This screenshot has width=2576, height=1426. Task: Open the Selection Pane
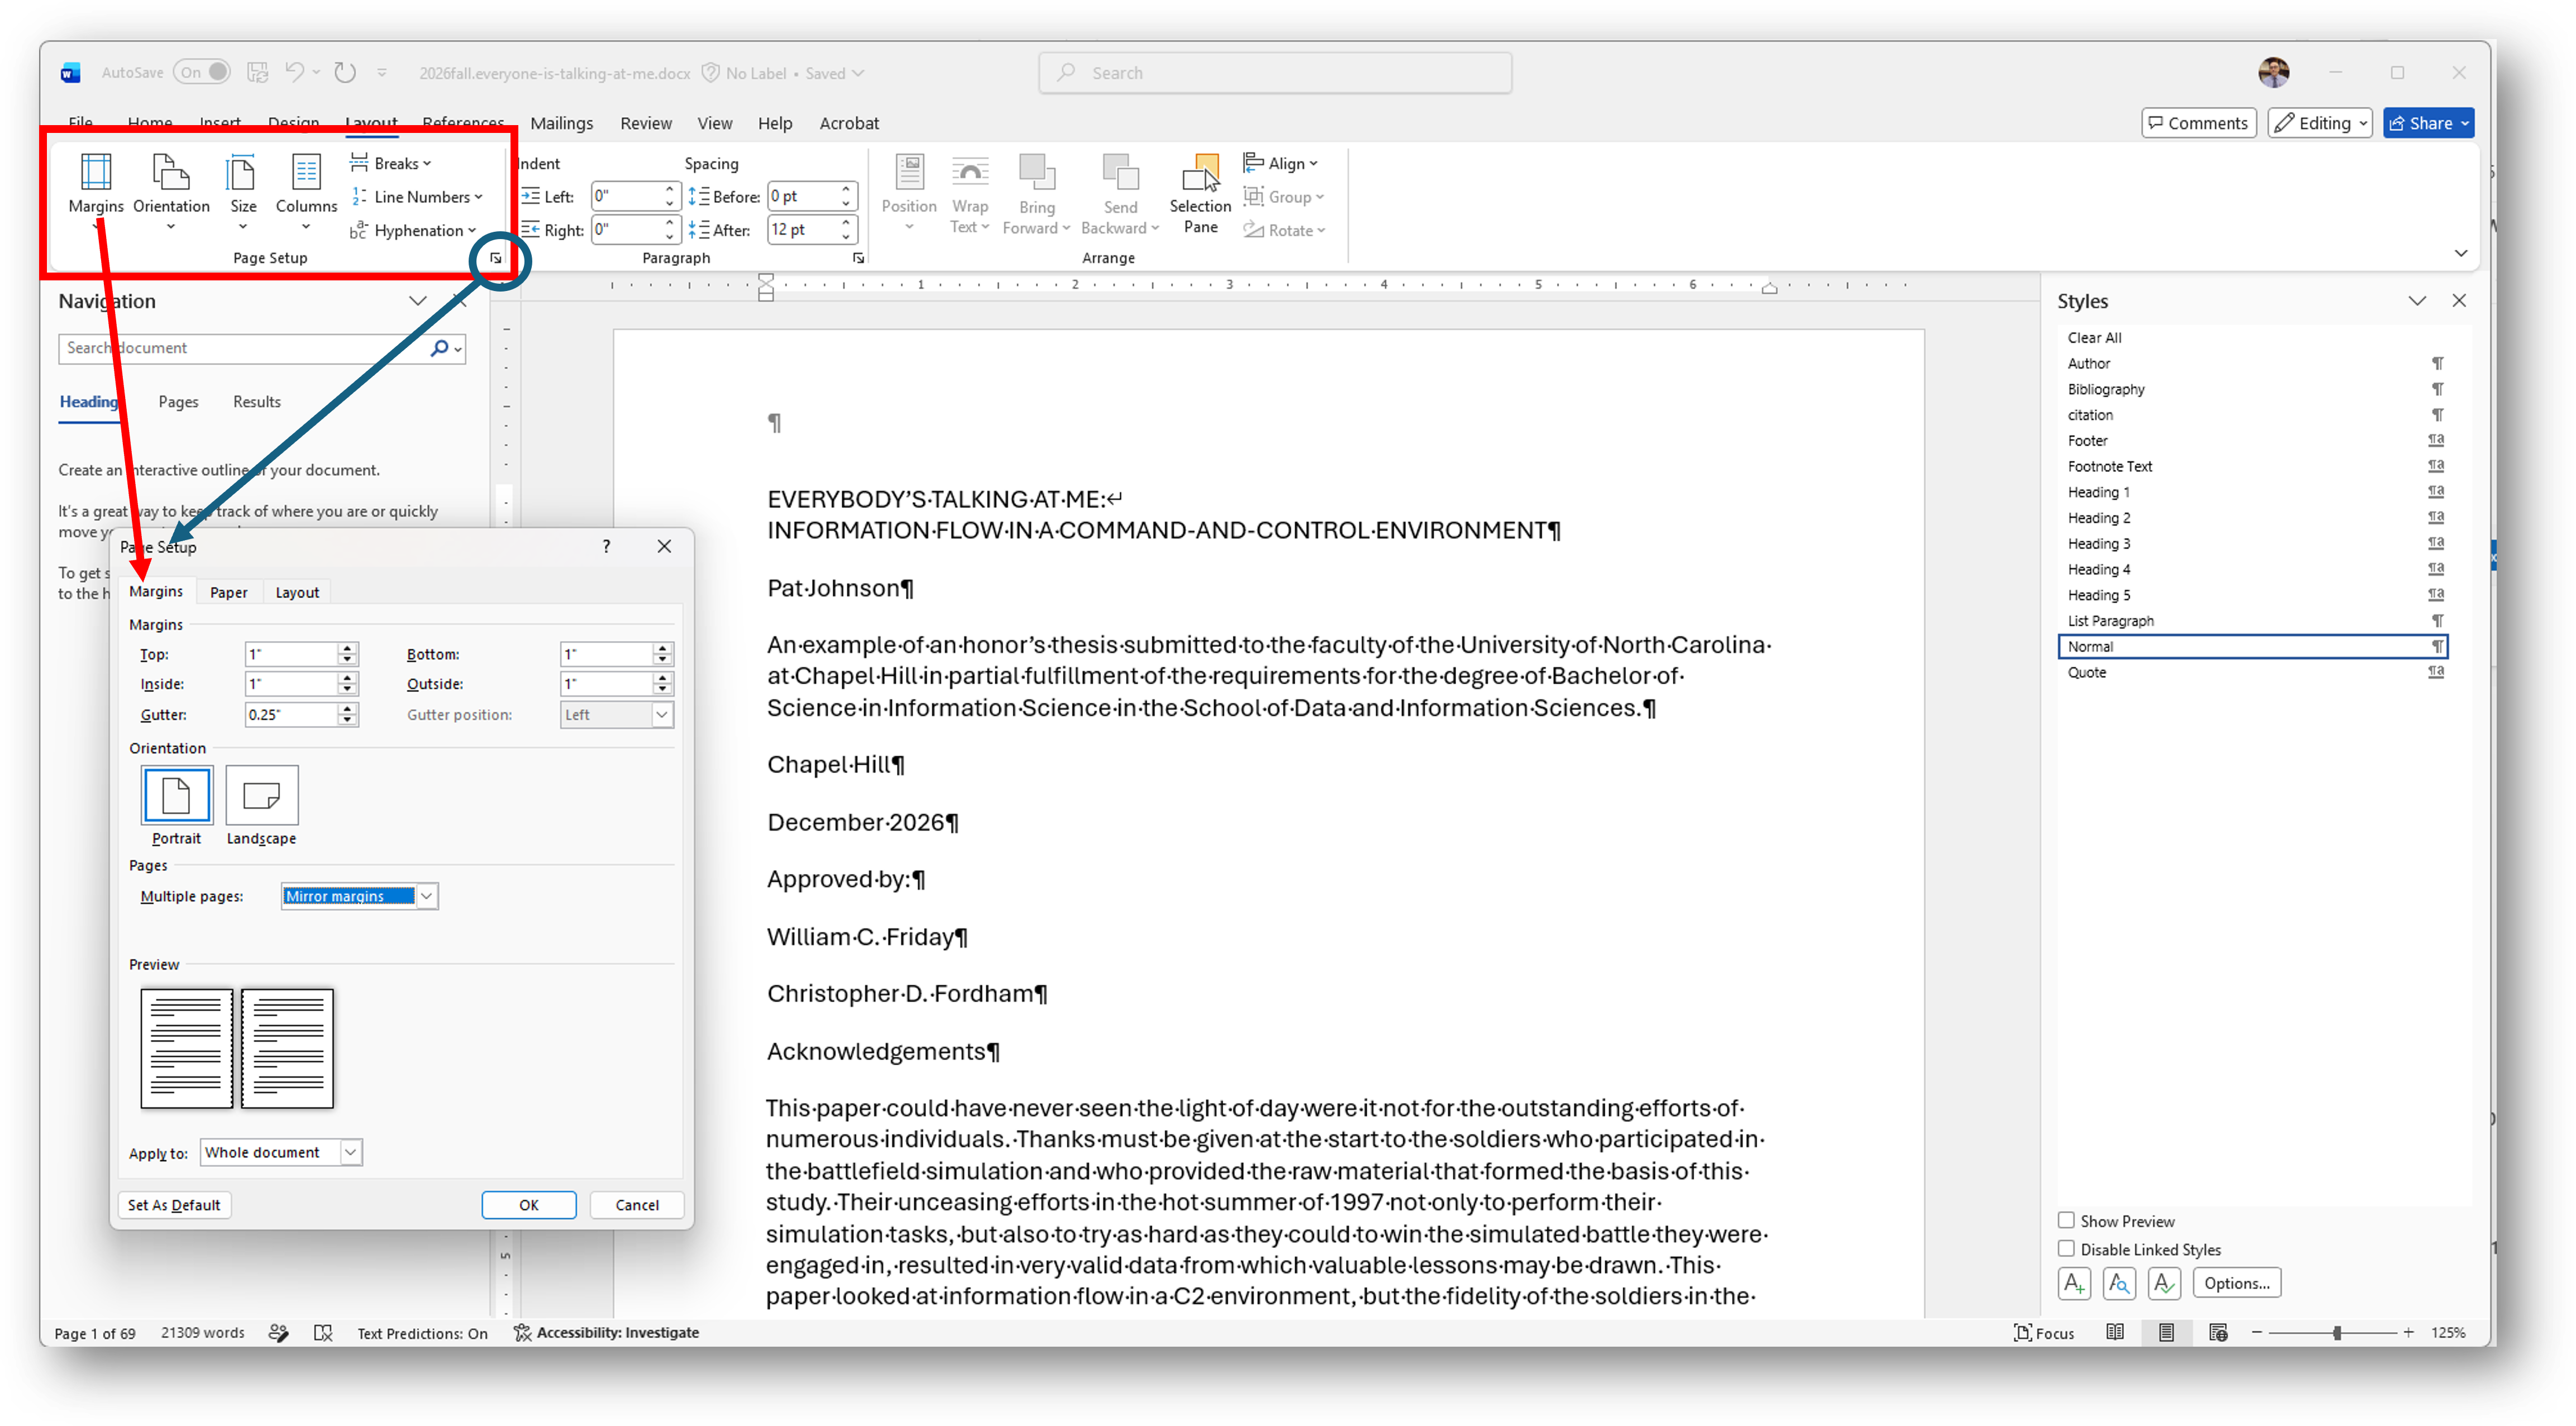click(x=1200, y=193)
